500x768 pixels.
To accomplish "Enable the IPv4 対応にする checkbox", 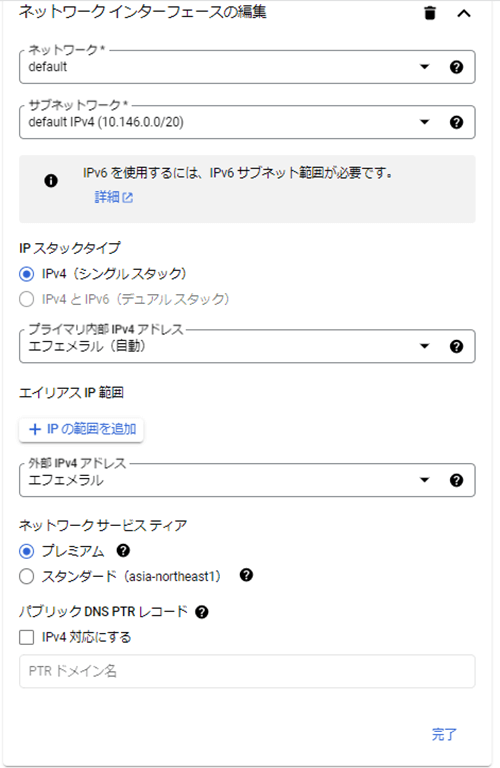I will pos(26,637).
